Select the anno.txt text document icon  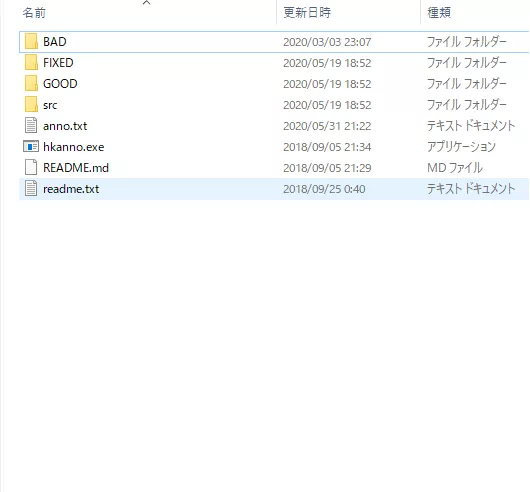[31, 126]
